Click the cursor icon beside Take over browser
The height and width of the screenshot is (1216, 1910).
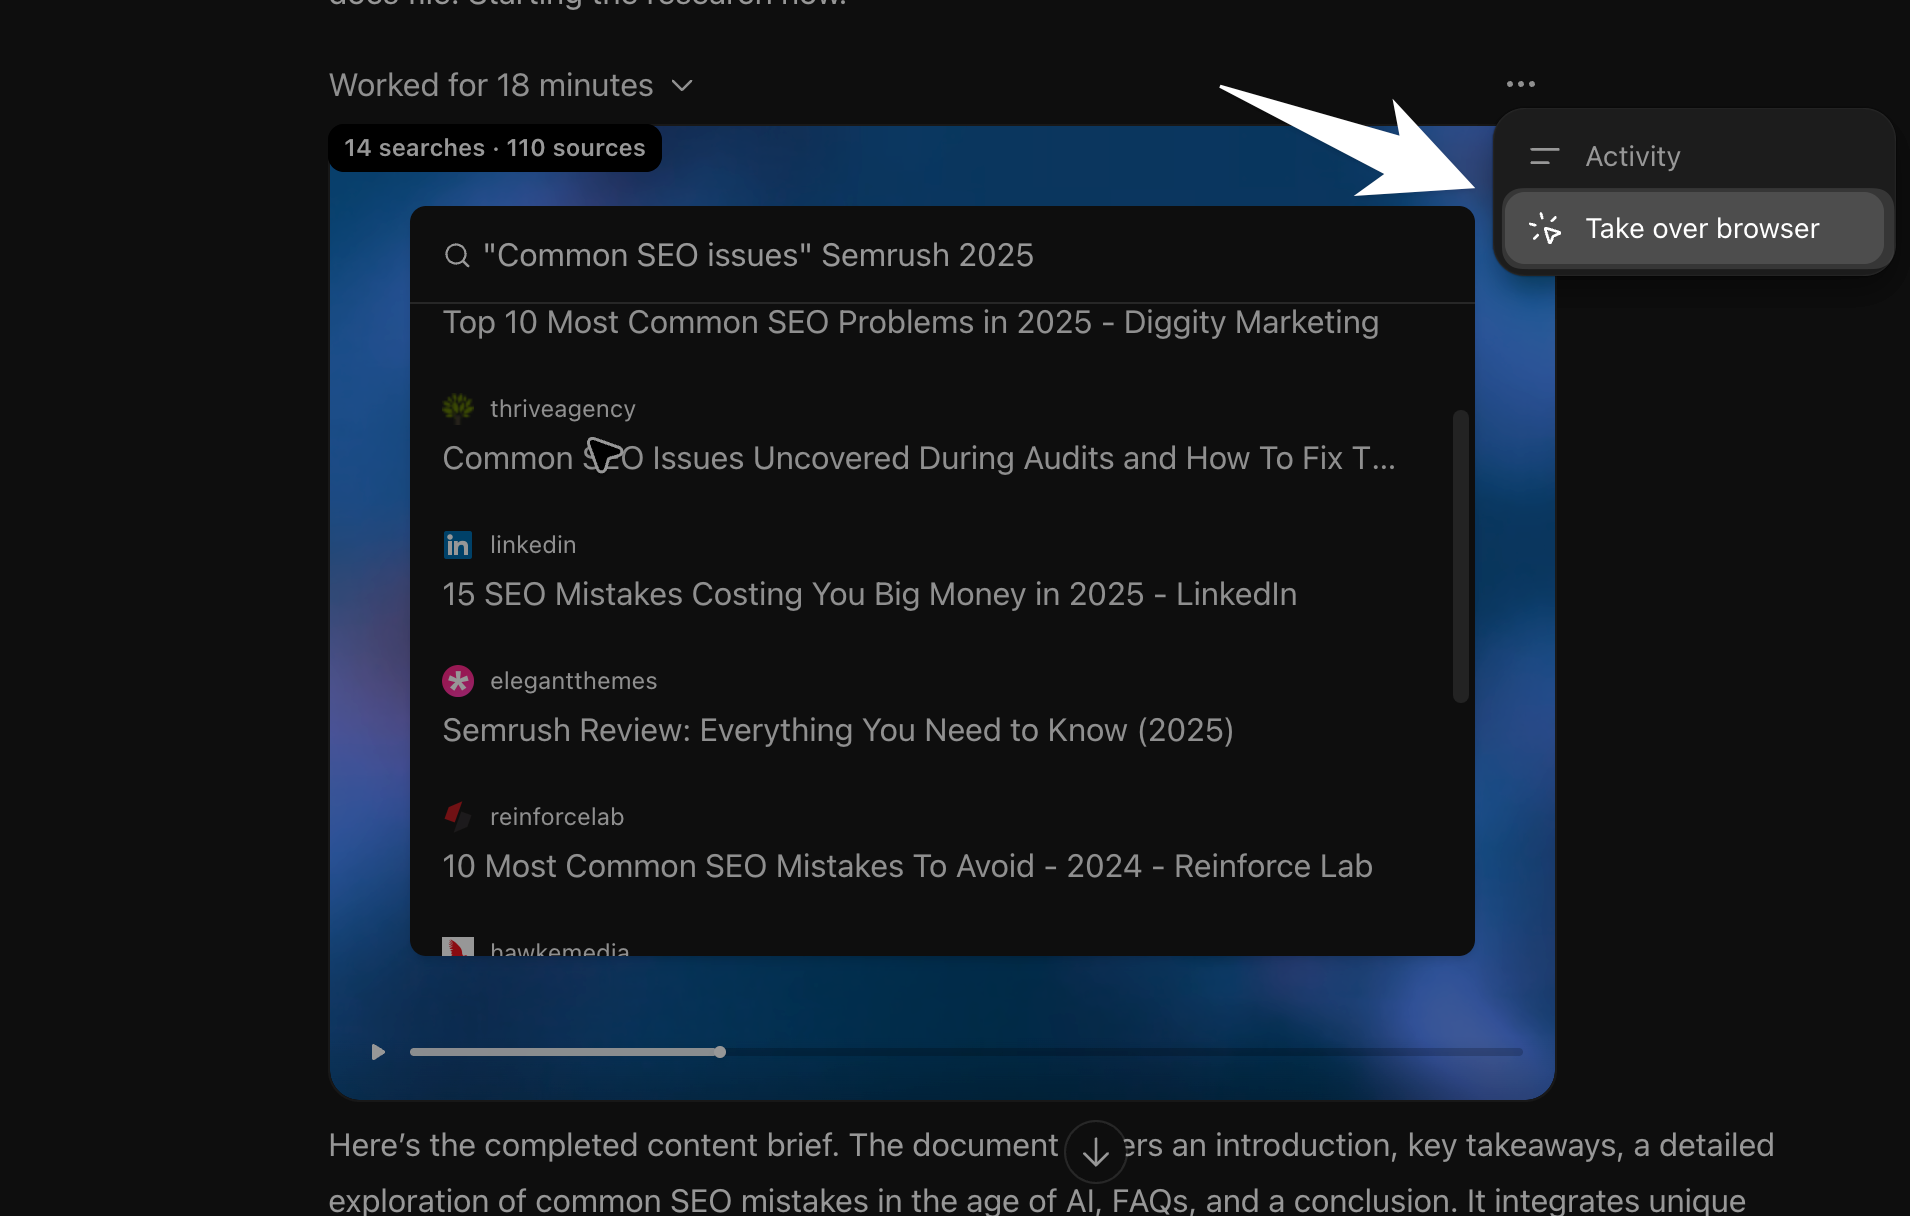click(x=1545, y=228)
